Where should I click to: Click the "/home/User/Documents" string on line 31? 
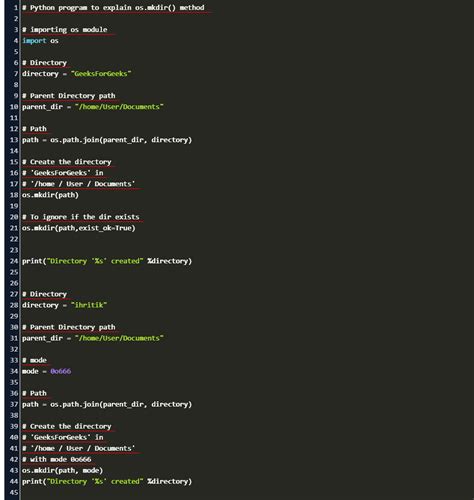(x=119, y=338)
